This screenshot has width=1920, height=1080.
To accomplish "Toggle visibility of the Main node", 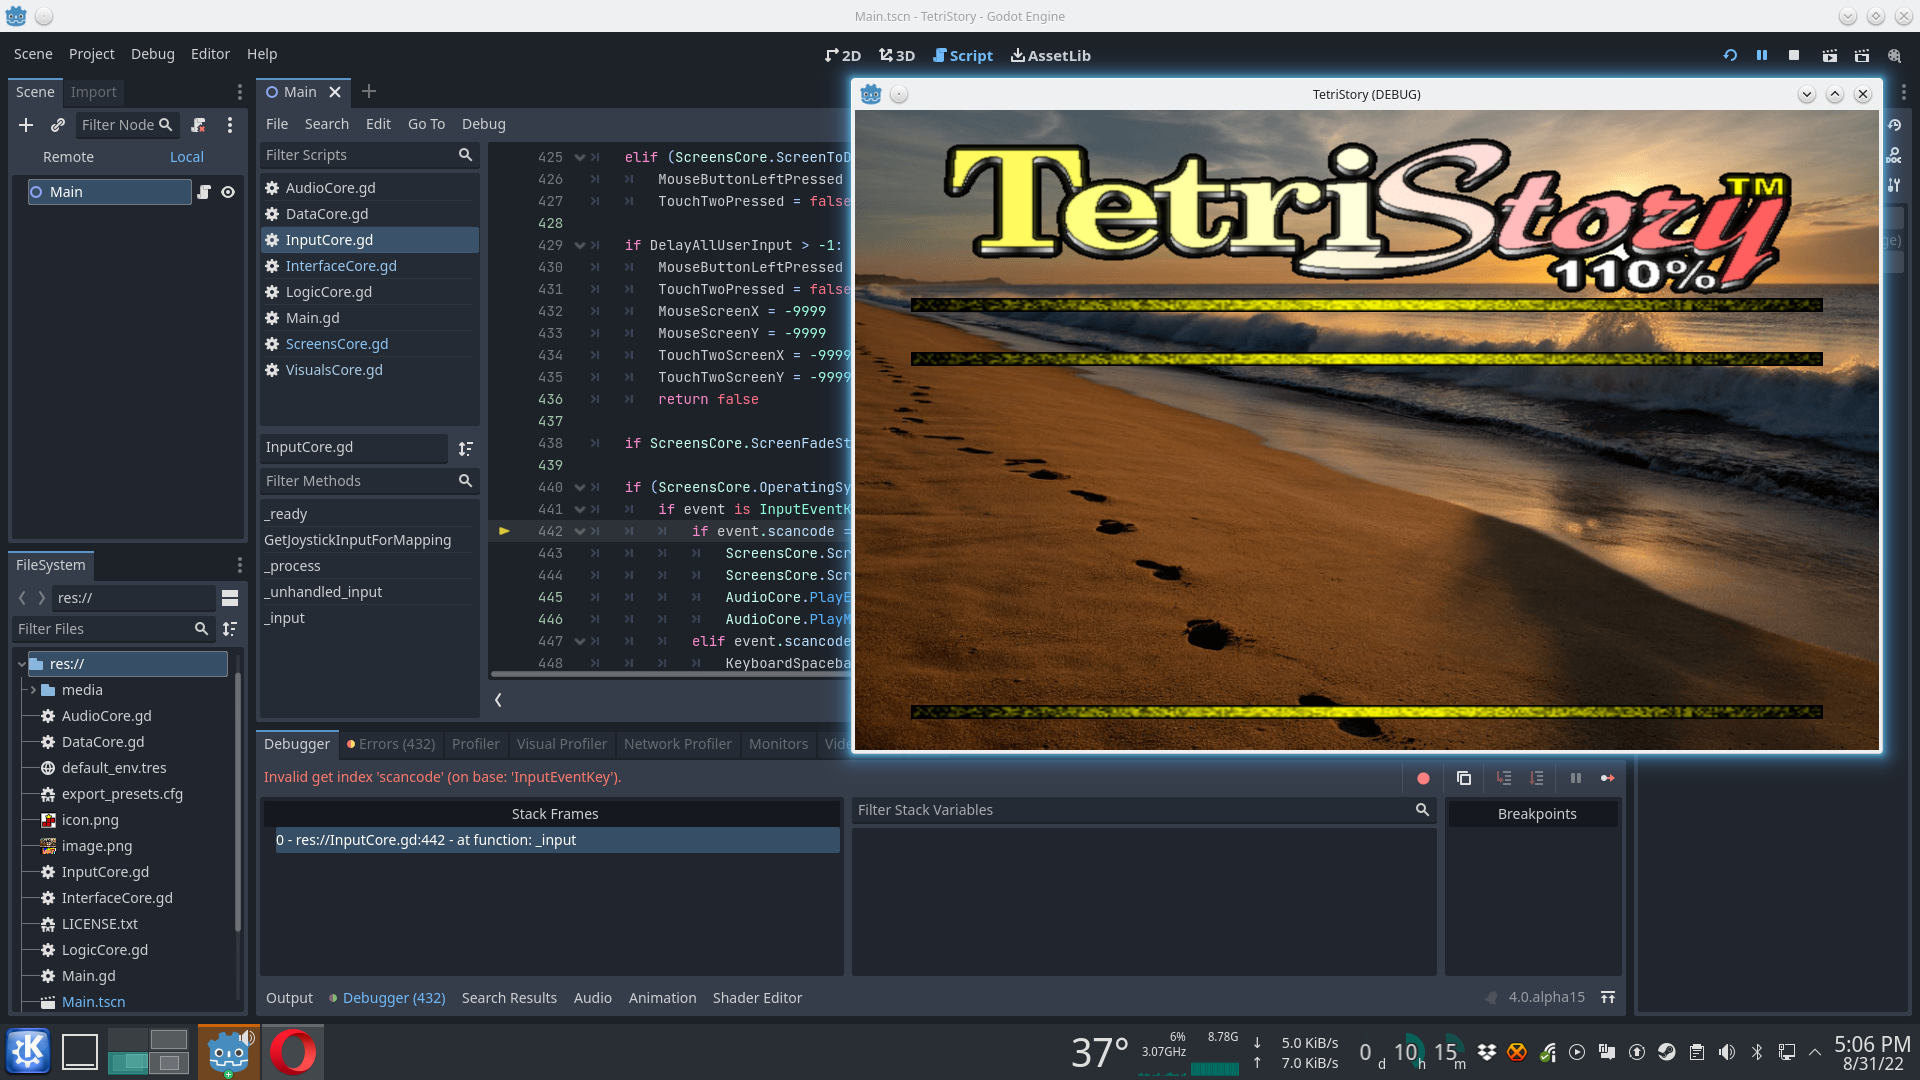I will click(228, 192).
